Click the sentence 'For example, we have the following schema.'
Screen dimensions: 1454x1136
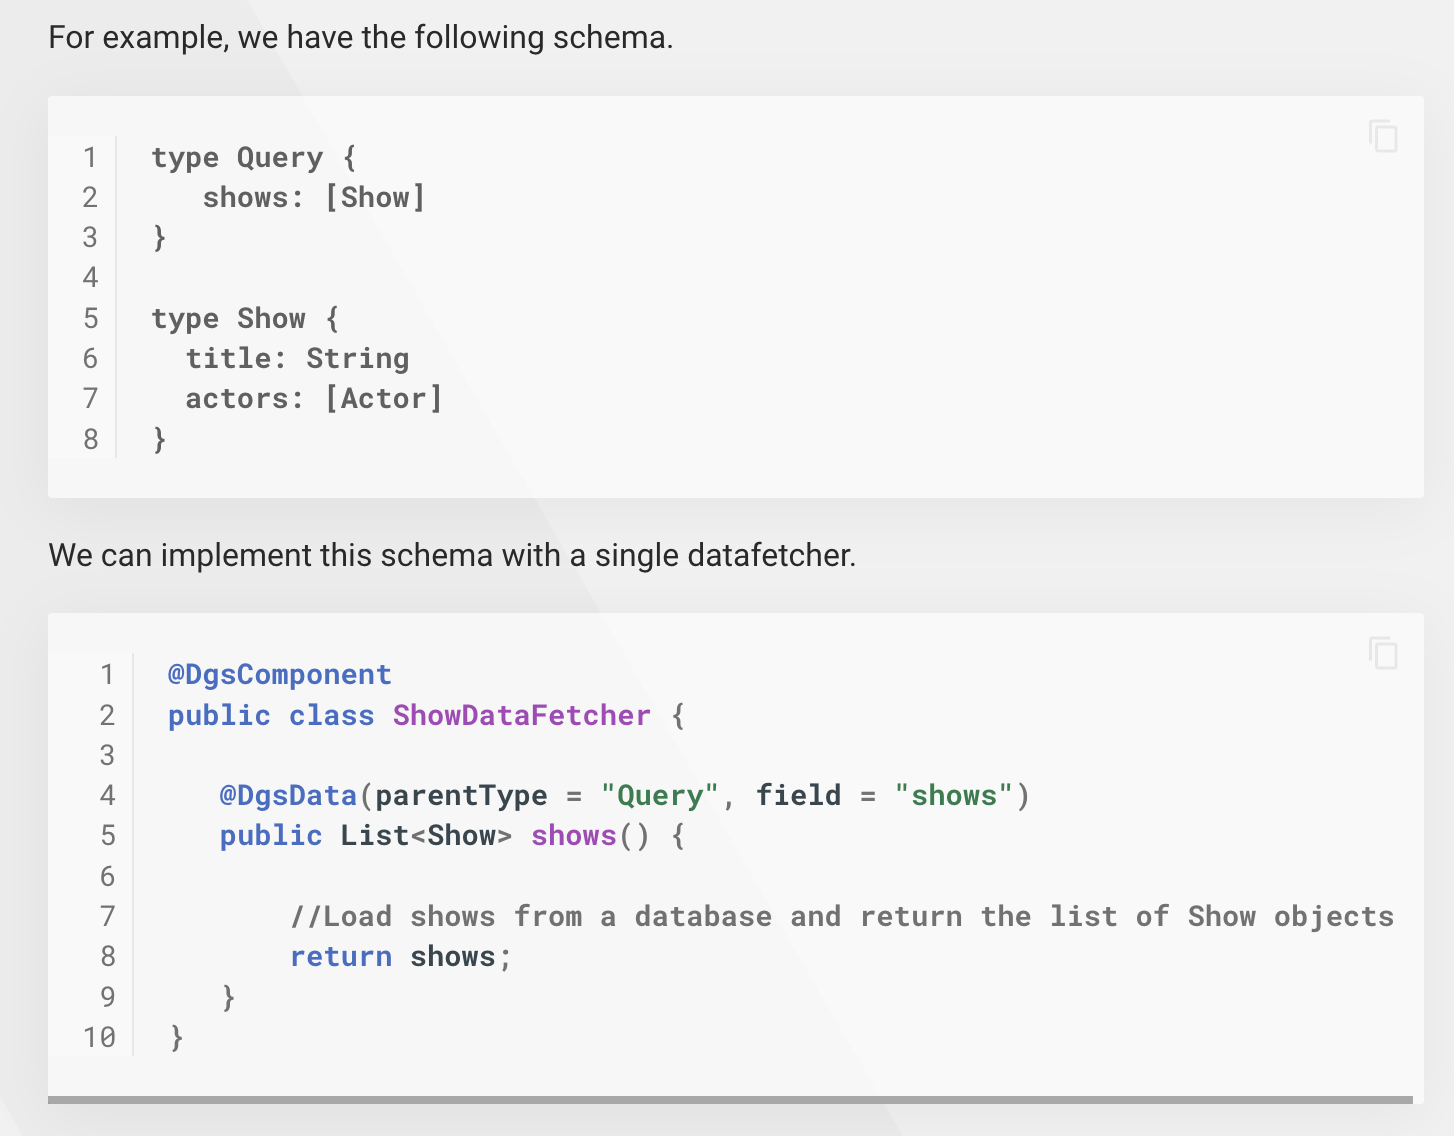361,38
